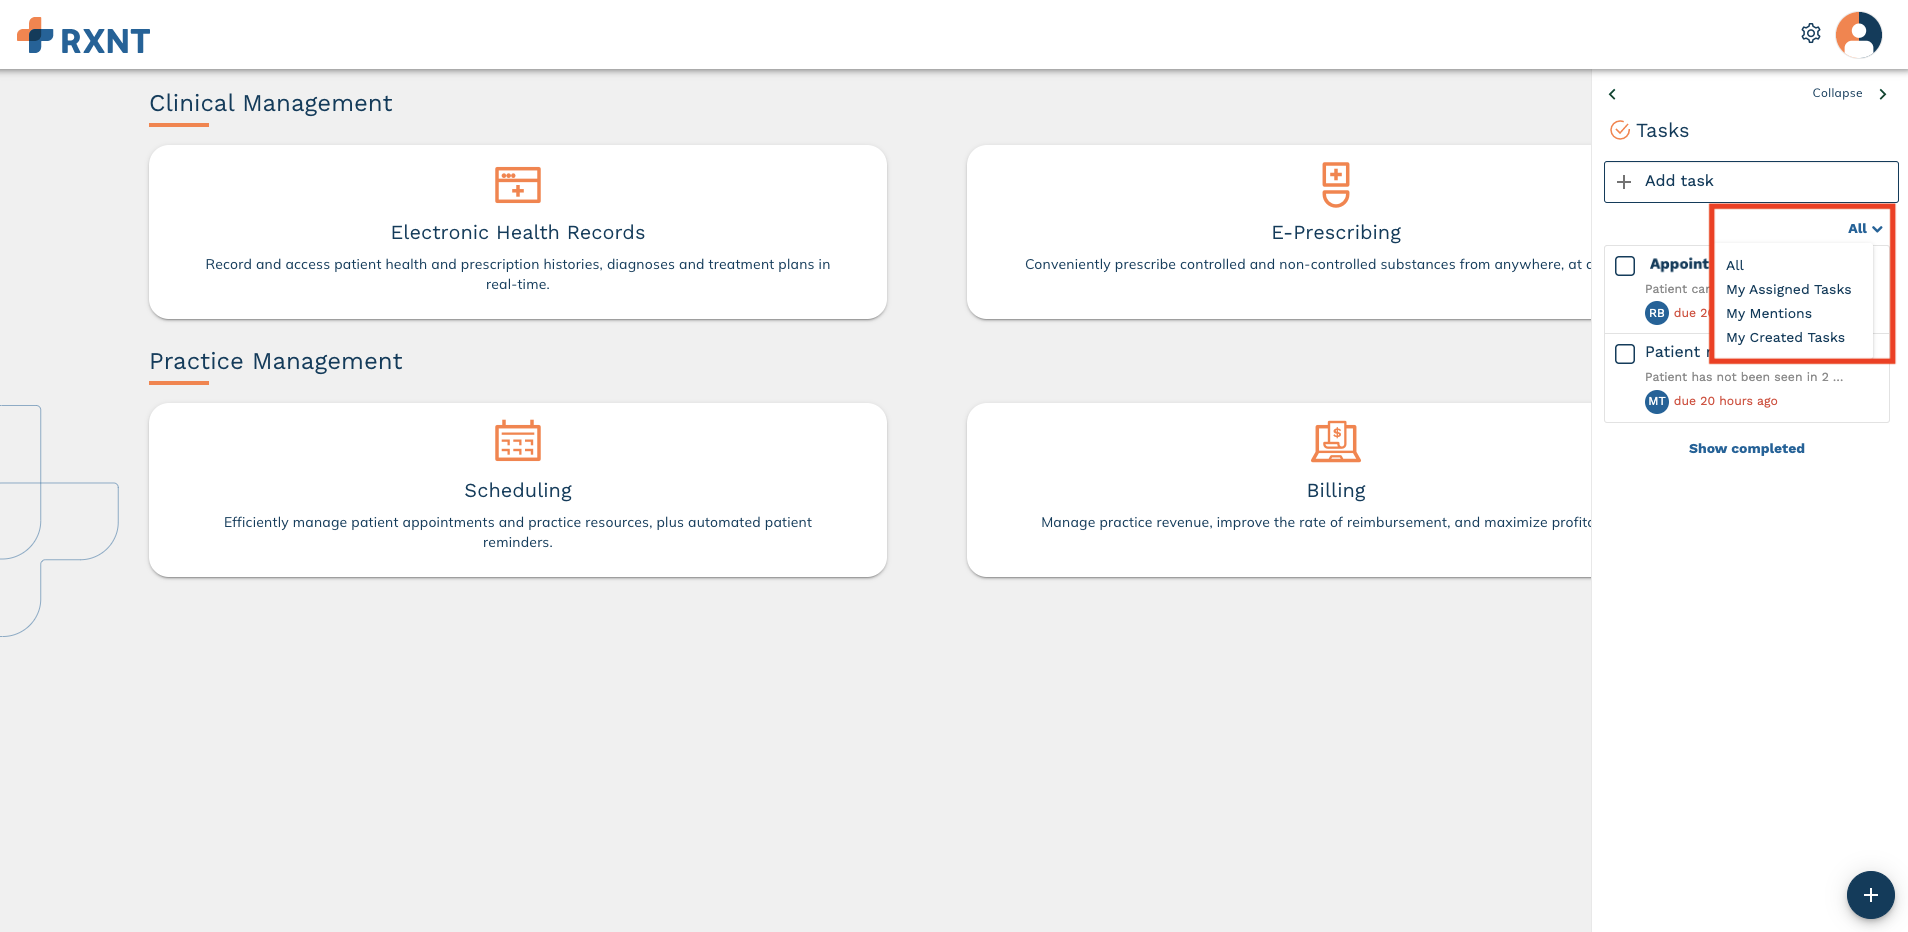This screenshot has width=1908, height=932.
Task: Click the left chevron in tasks panel
Action: pos(1612,94)
